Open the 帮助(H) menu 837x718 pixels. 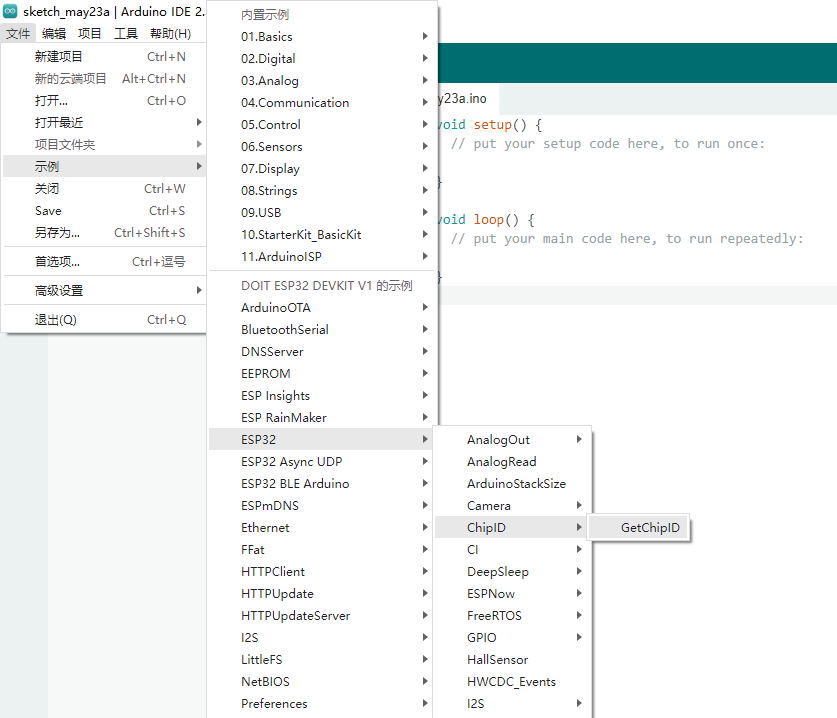(x=171, y=34)
